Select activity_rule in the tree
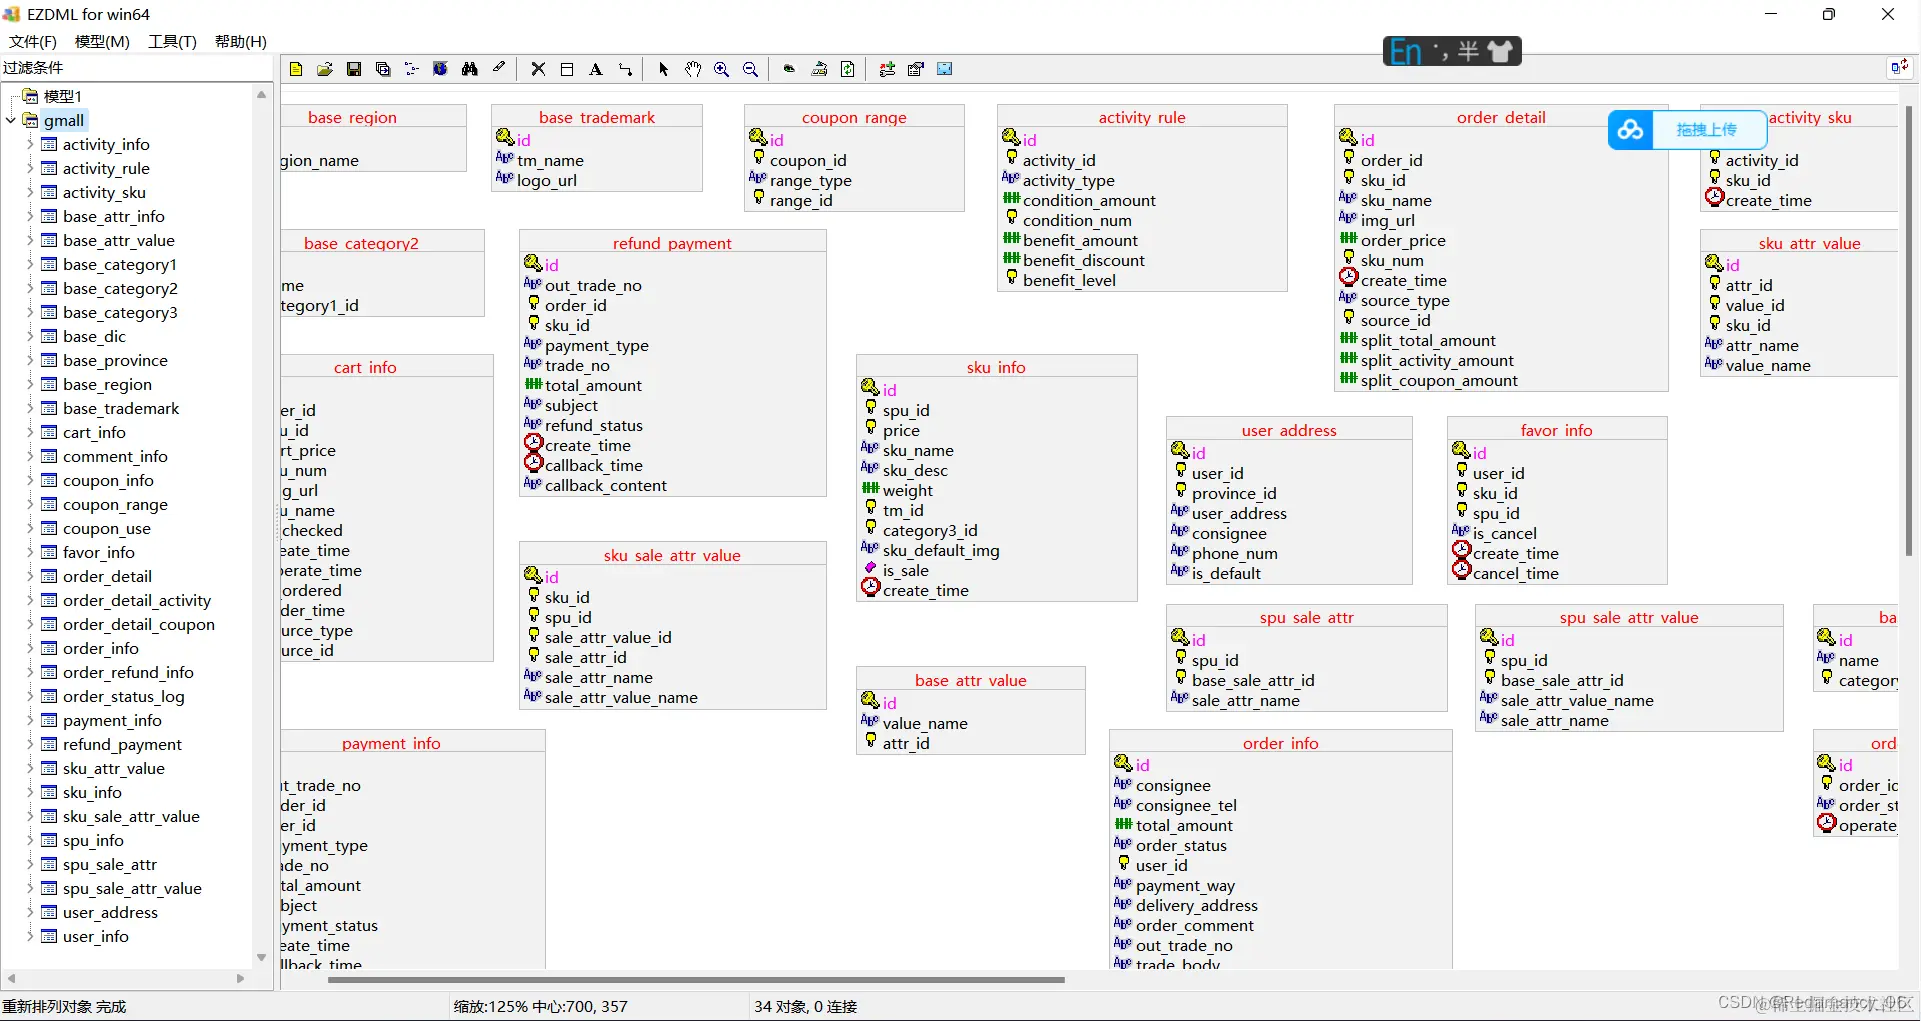Image resolution: width=1921 pixels, height=1021 pixels. pyautogui.click(x=106, y=168)
